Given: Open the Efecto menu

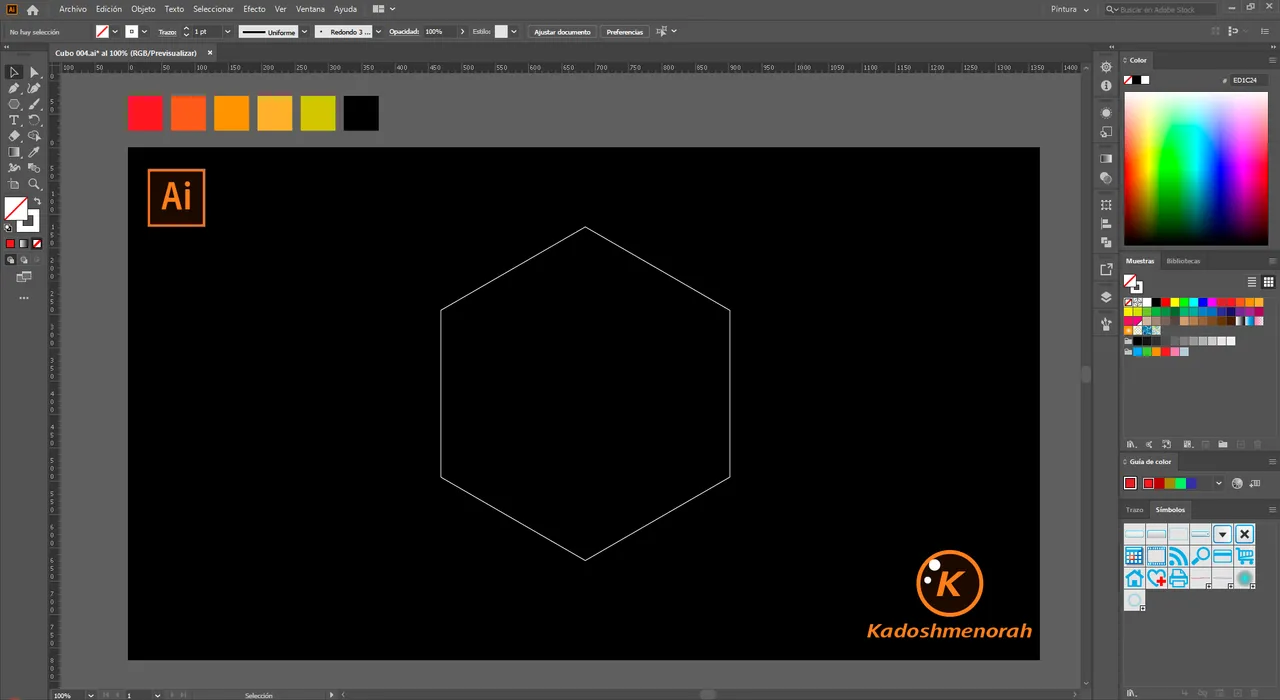Looking at the screenshot, I should coord(254,9).
